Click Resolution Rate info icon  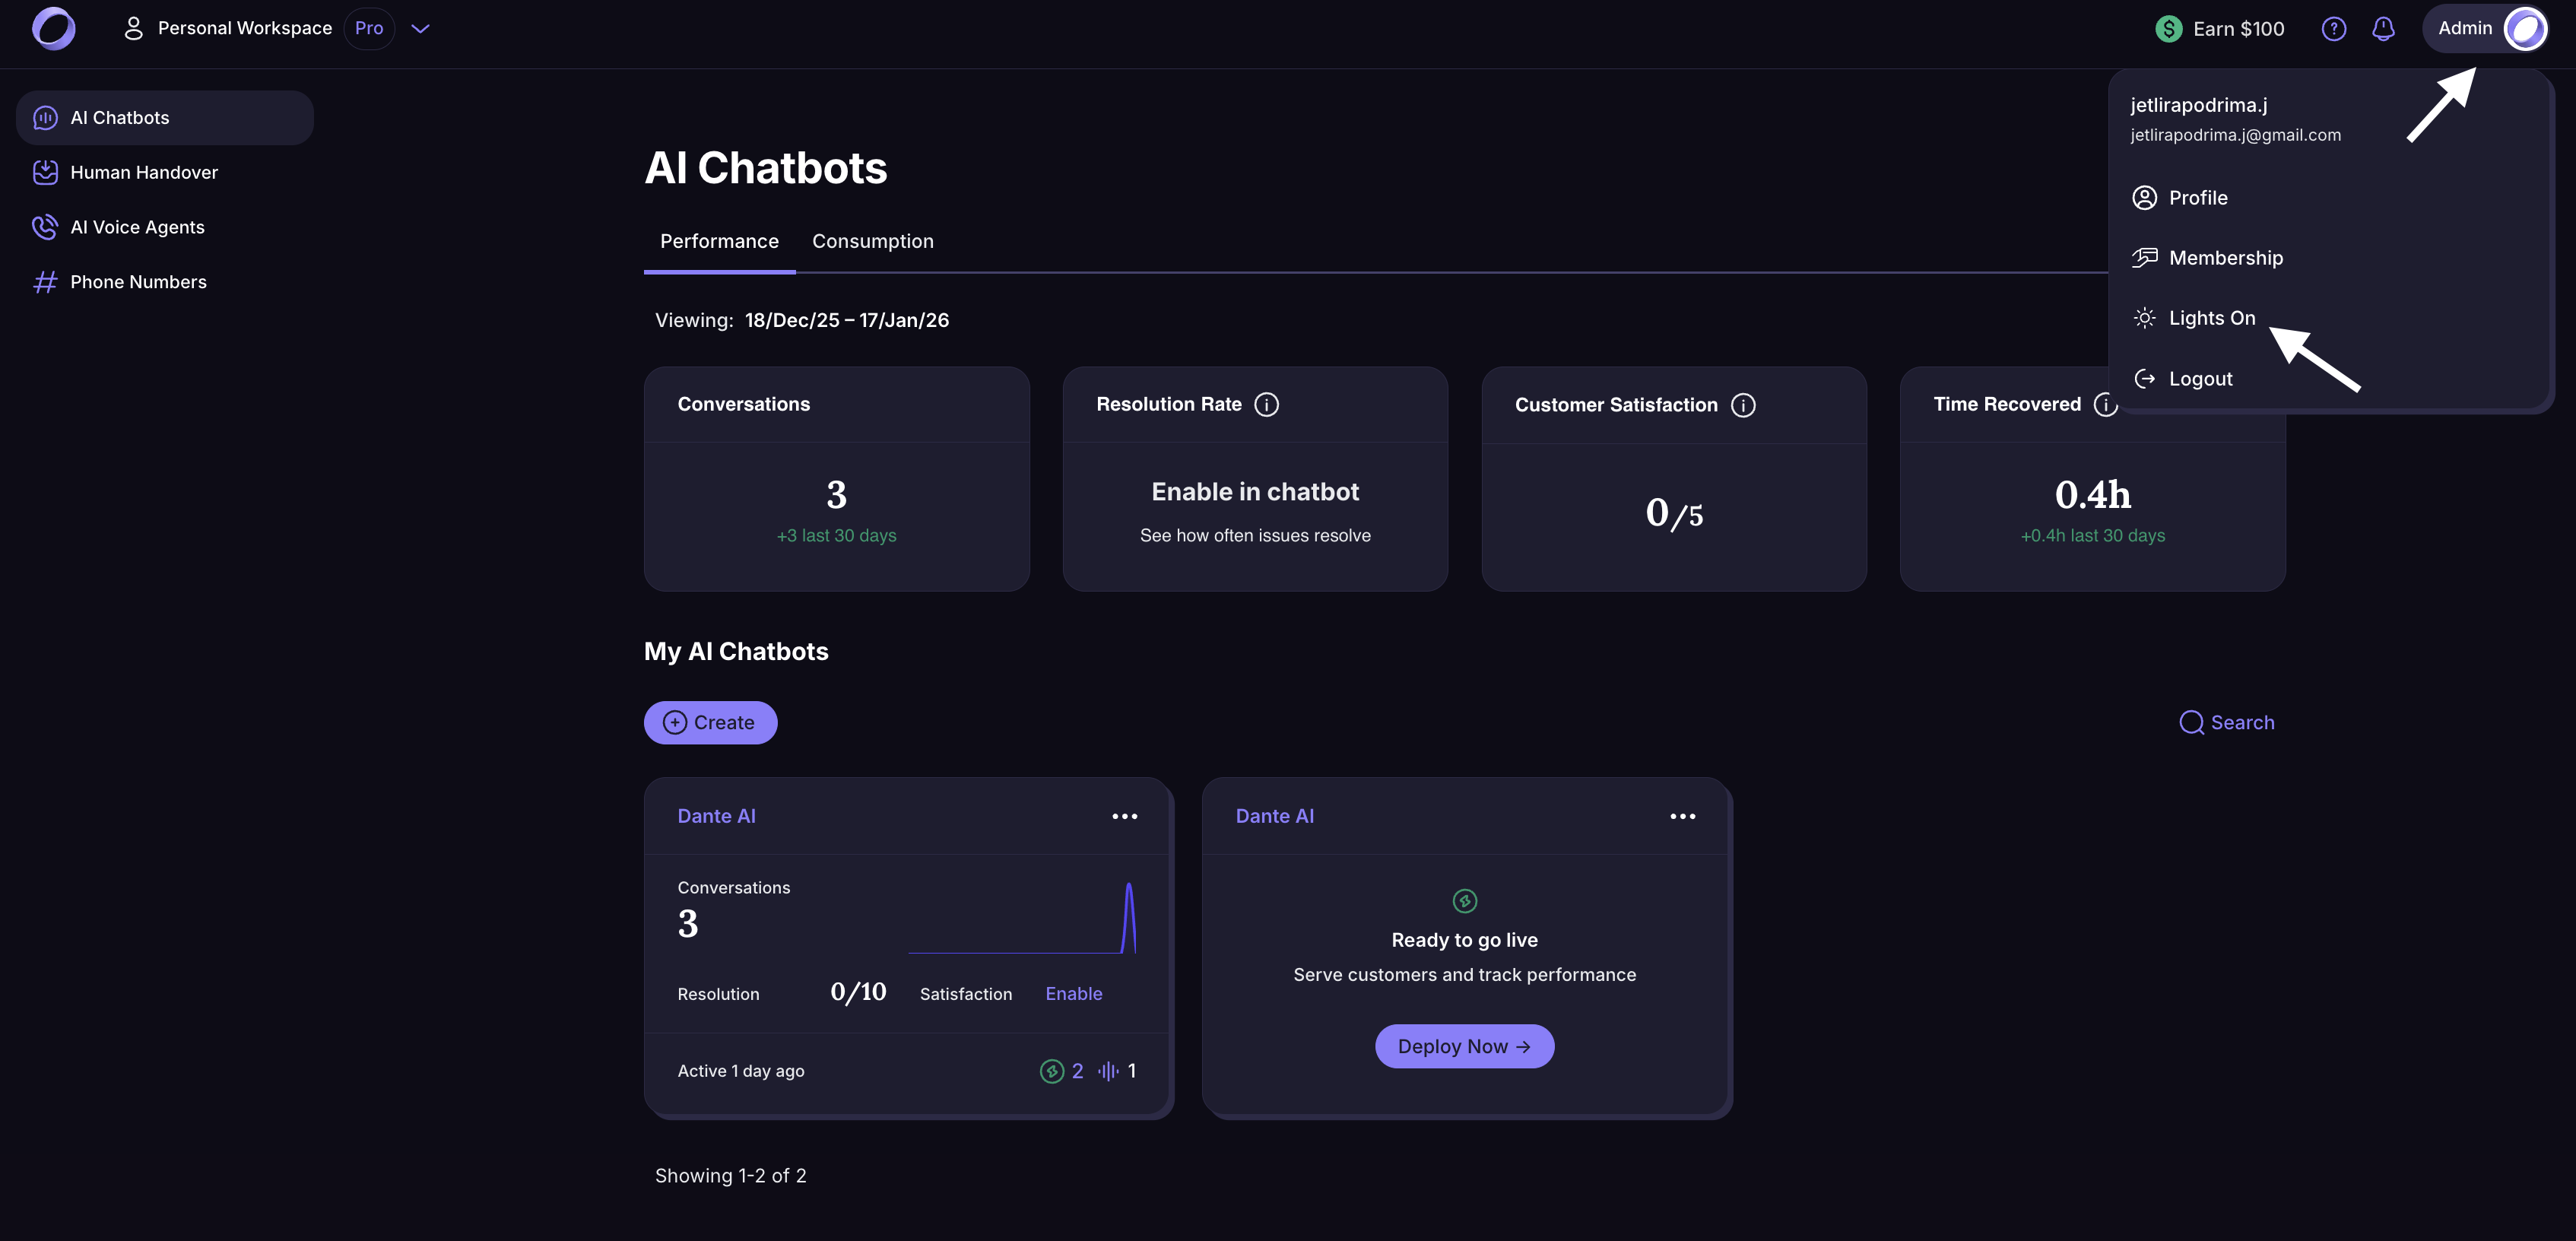tap(1266, 404)
